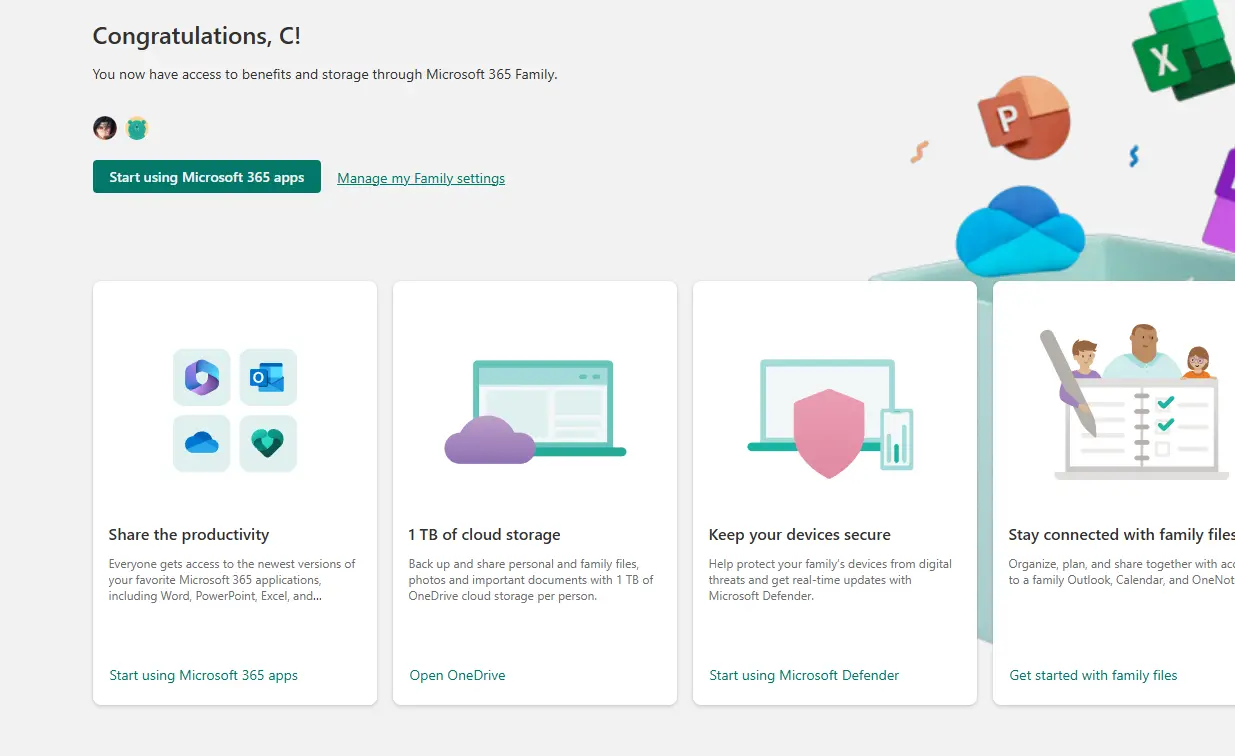This screenshot has width=1235, height=756.
Task: Click the Outlook app icon in card
Action: pos(268,377)
